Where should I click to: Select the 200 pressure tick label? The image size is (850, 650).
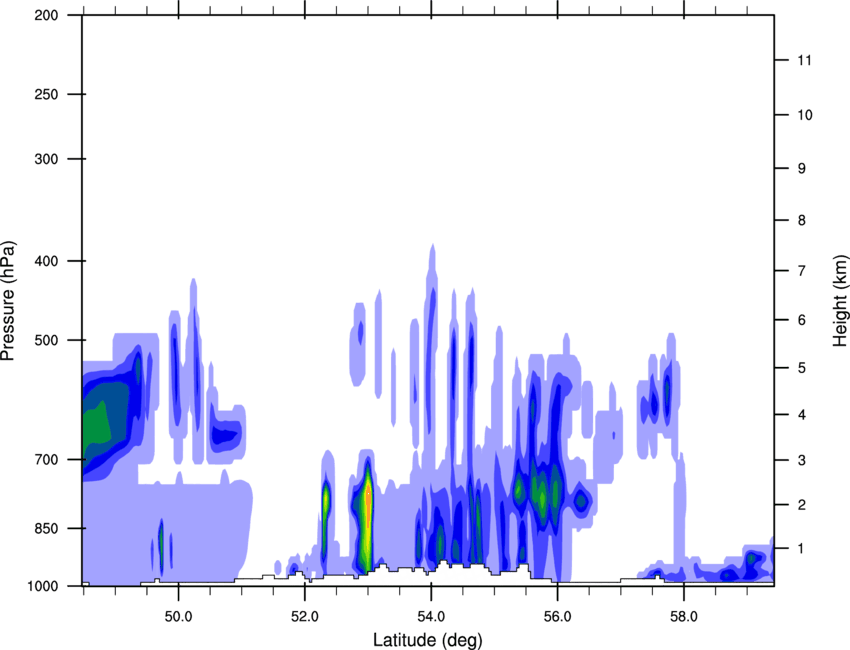click(46, 15)
